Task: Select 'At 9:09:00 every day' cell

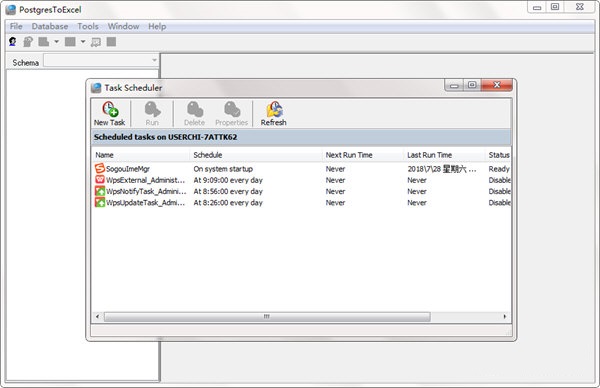Action: [x=228, y=180]
